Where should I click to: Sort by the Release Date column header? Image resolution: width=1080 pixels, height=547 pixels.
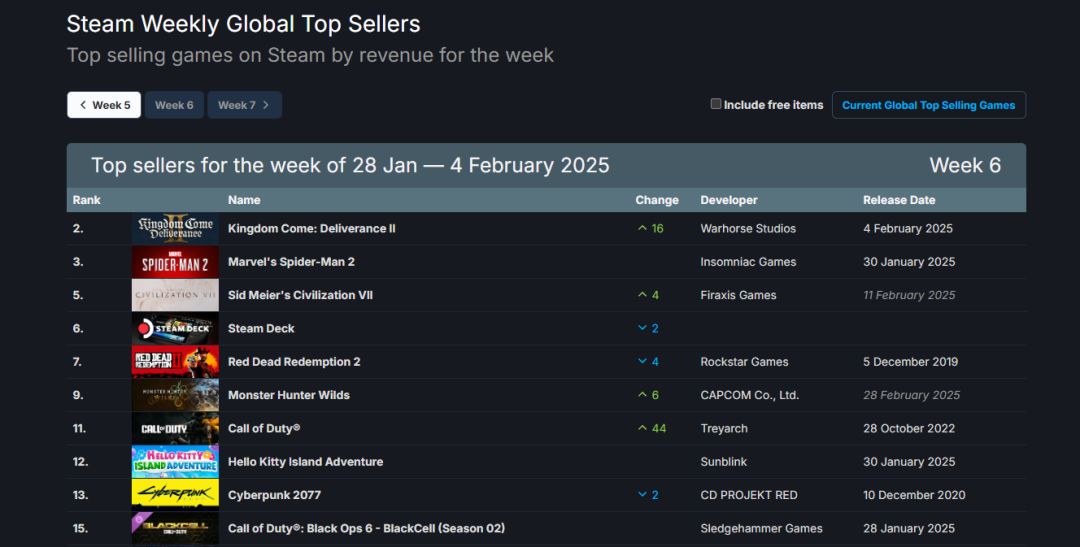click(x=899, y=200)
